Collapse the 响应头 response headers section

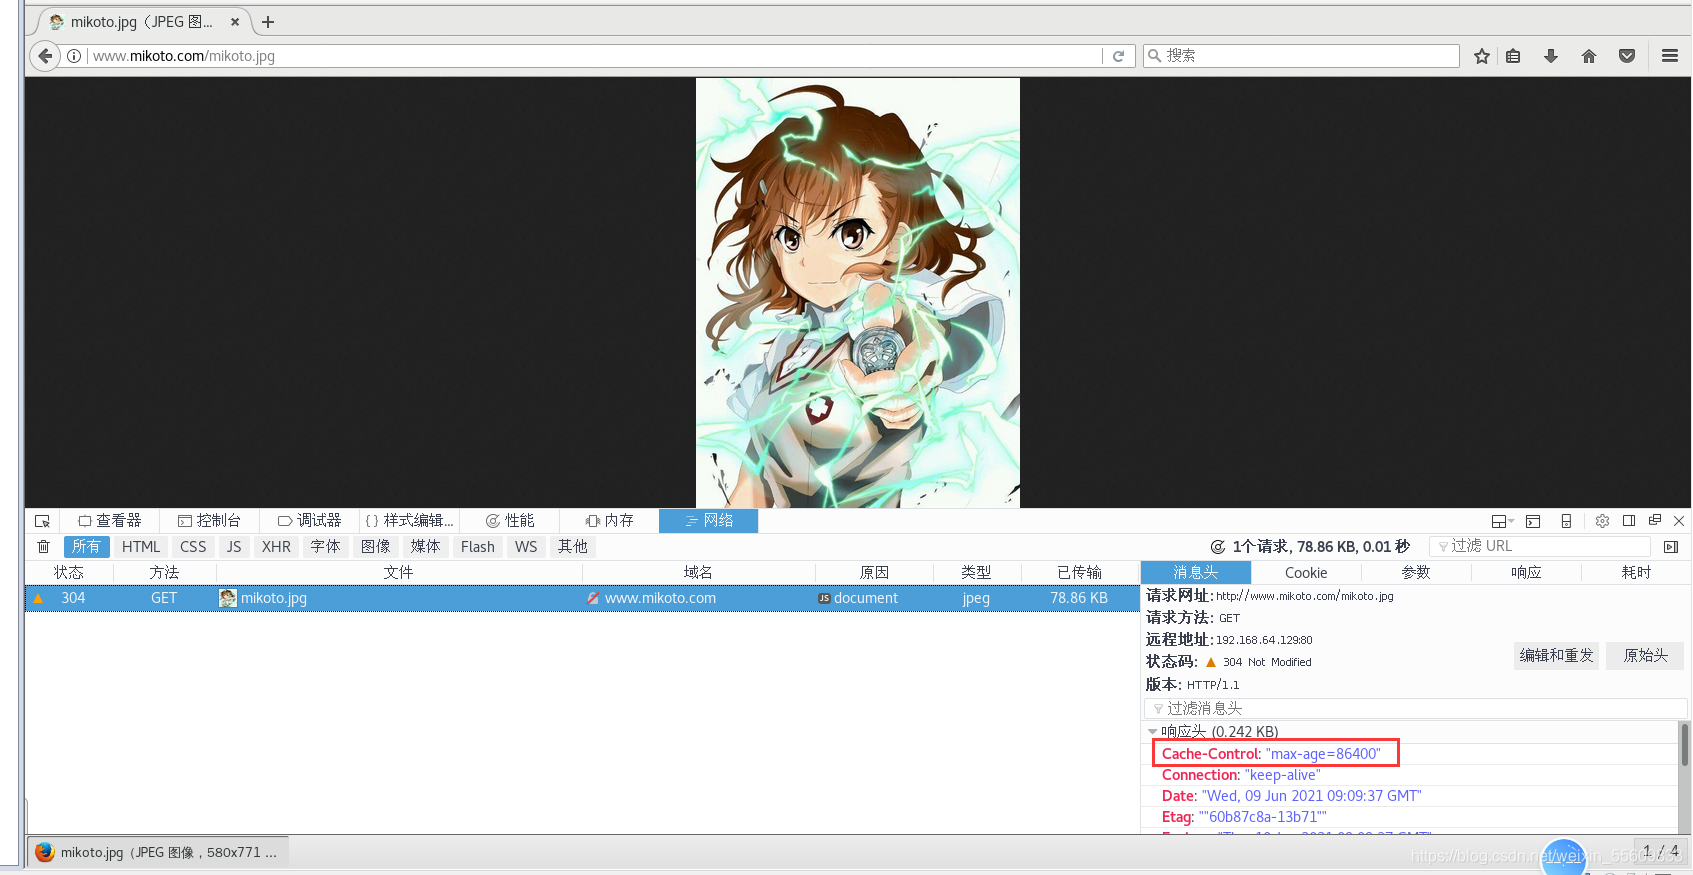(1152, 732)
